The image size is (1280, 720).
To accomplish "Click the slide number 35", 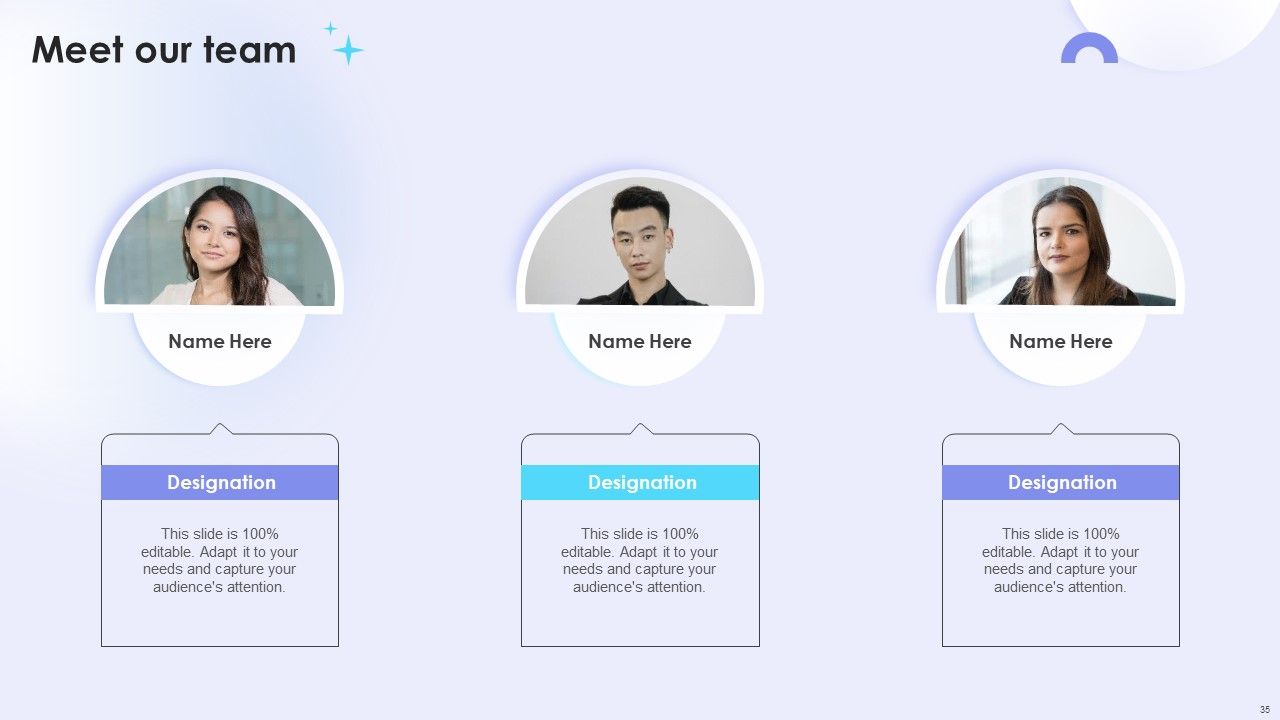I will 1265,709.
